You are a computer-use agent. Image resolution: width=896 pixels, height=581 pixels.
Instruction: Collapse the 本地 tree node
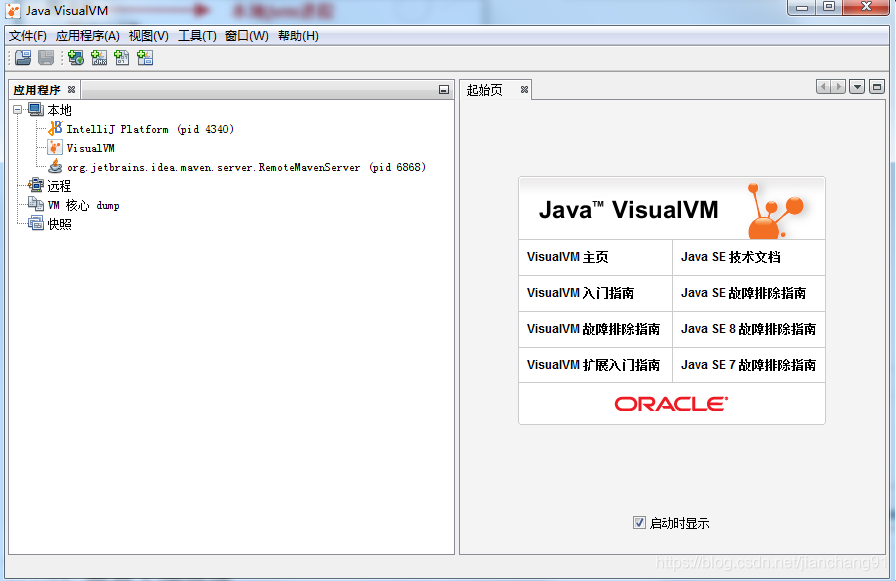tap(18, 109)
